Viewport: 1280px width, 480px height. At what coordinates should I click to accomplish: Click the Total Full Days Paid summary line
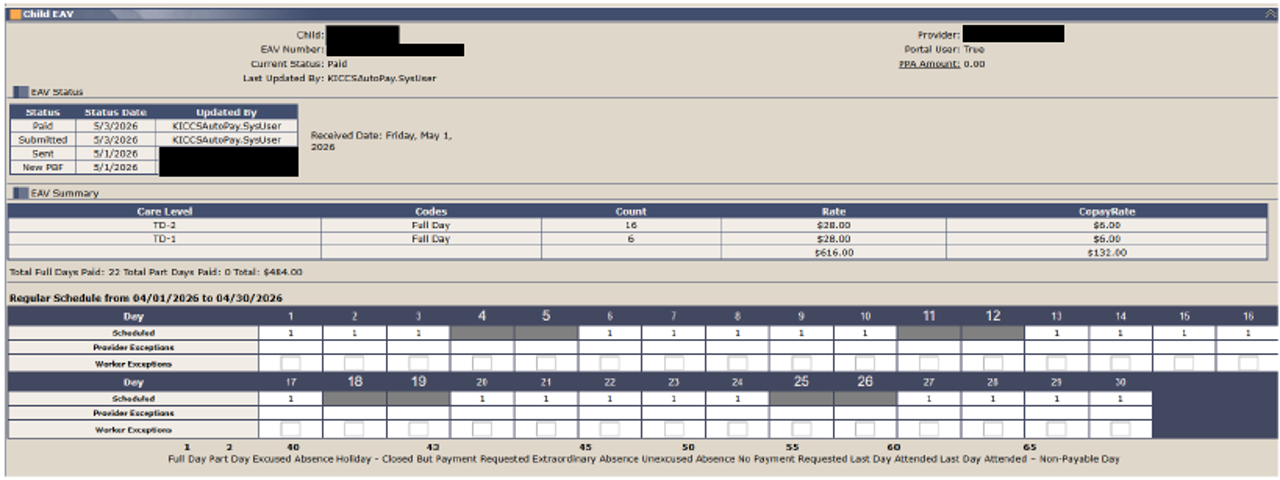click(155, 271)
